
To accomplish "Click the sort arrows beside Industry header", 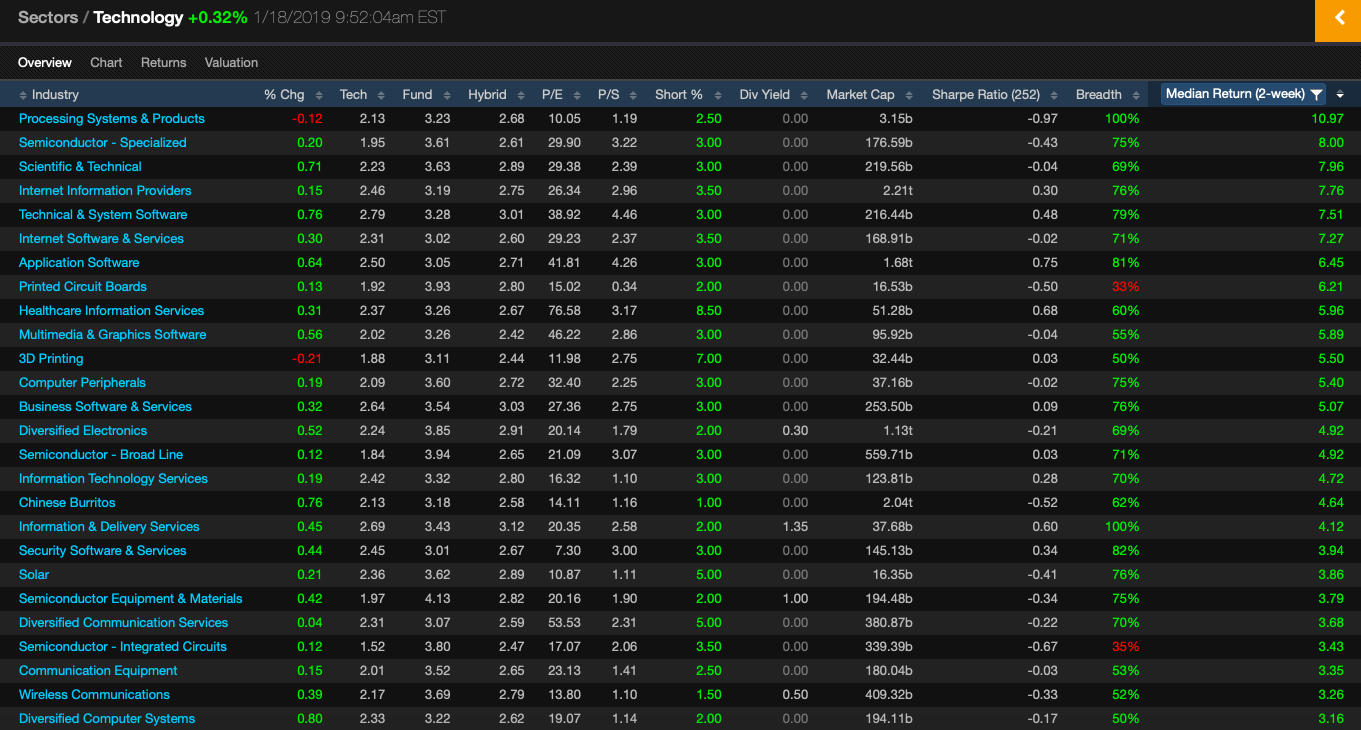I will click(x=24, y=95).
